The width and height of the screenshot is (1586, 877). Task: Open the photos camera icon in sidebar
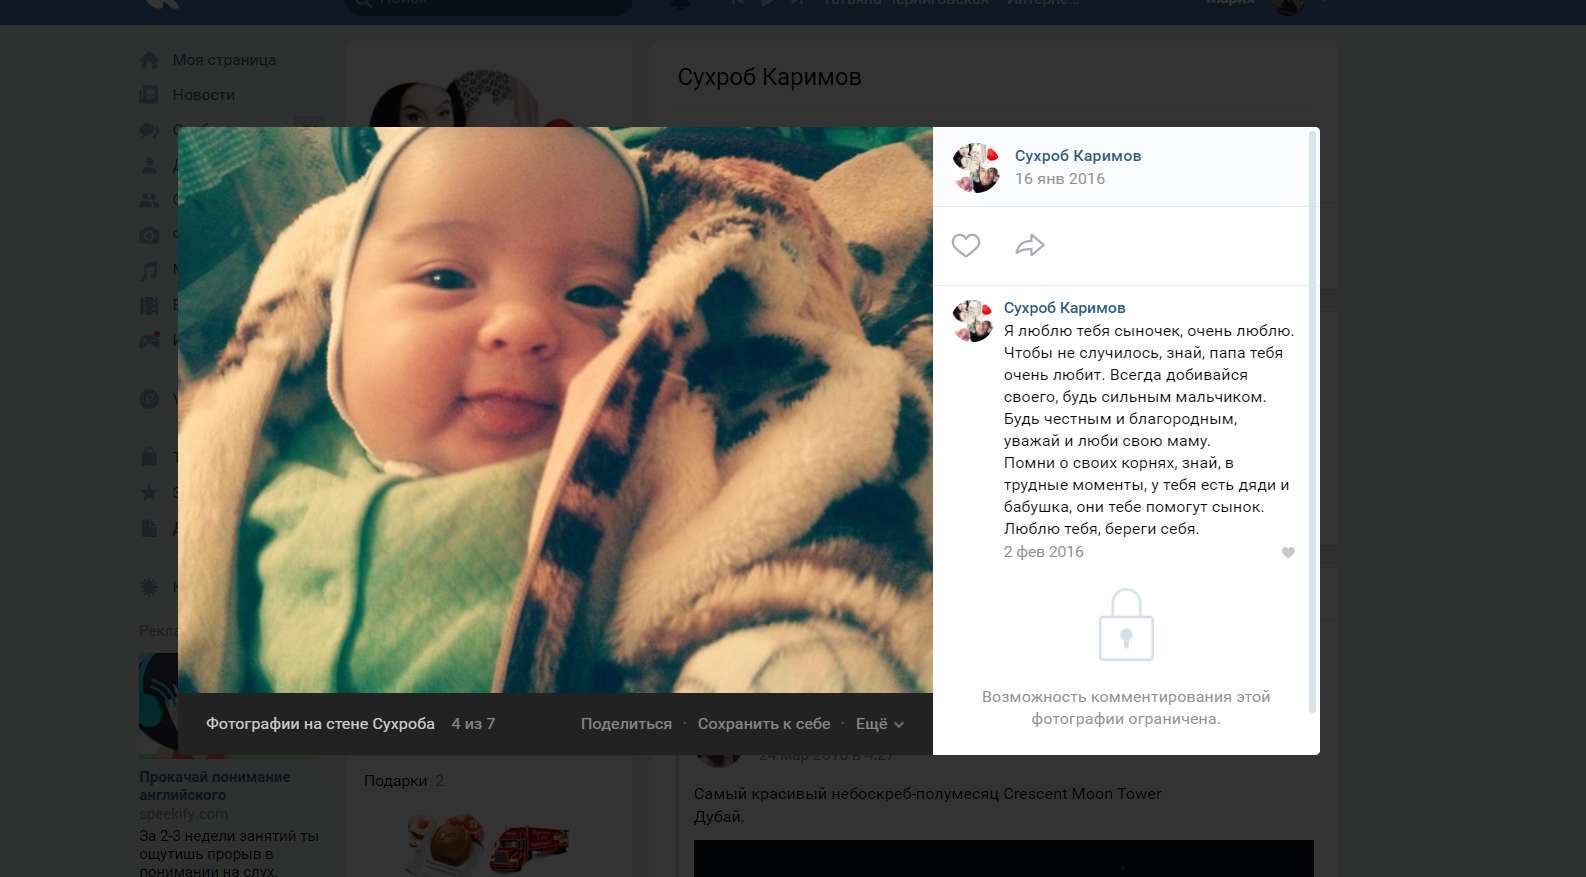[149, 235]
